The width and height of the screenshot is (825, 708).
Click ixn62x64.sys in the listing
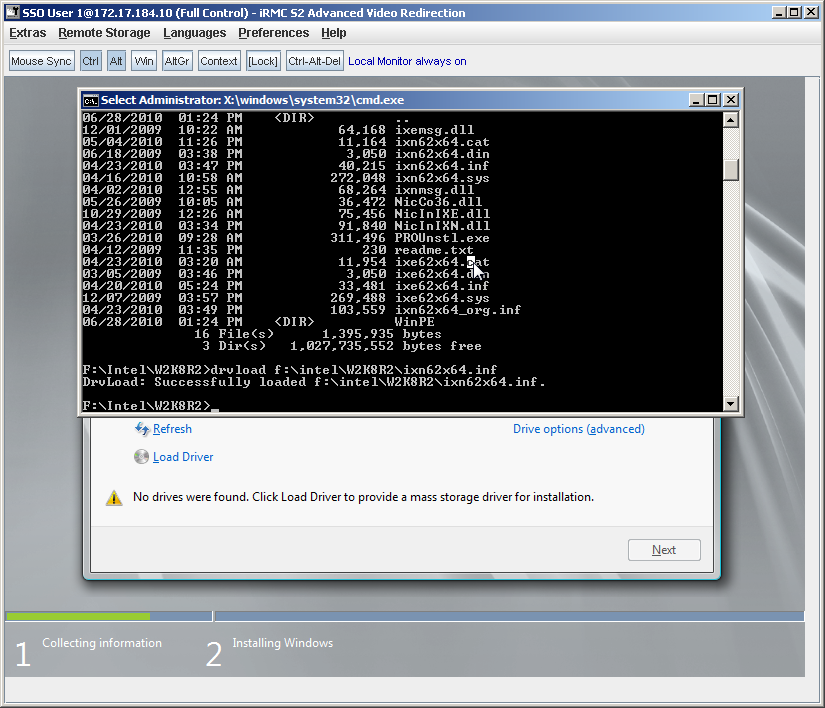442,178
